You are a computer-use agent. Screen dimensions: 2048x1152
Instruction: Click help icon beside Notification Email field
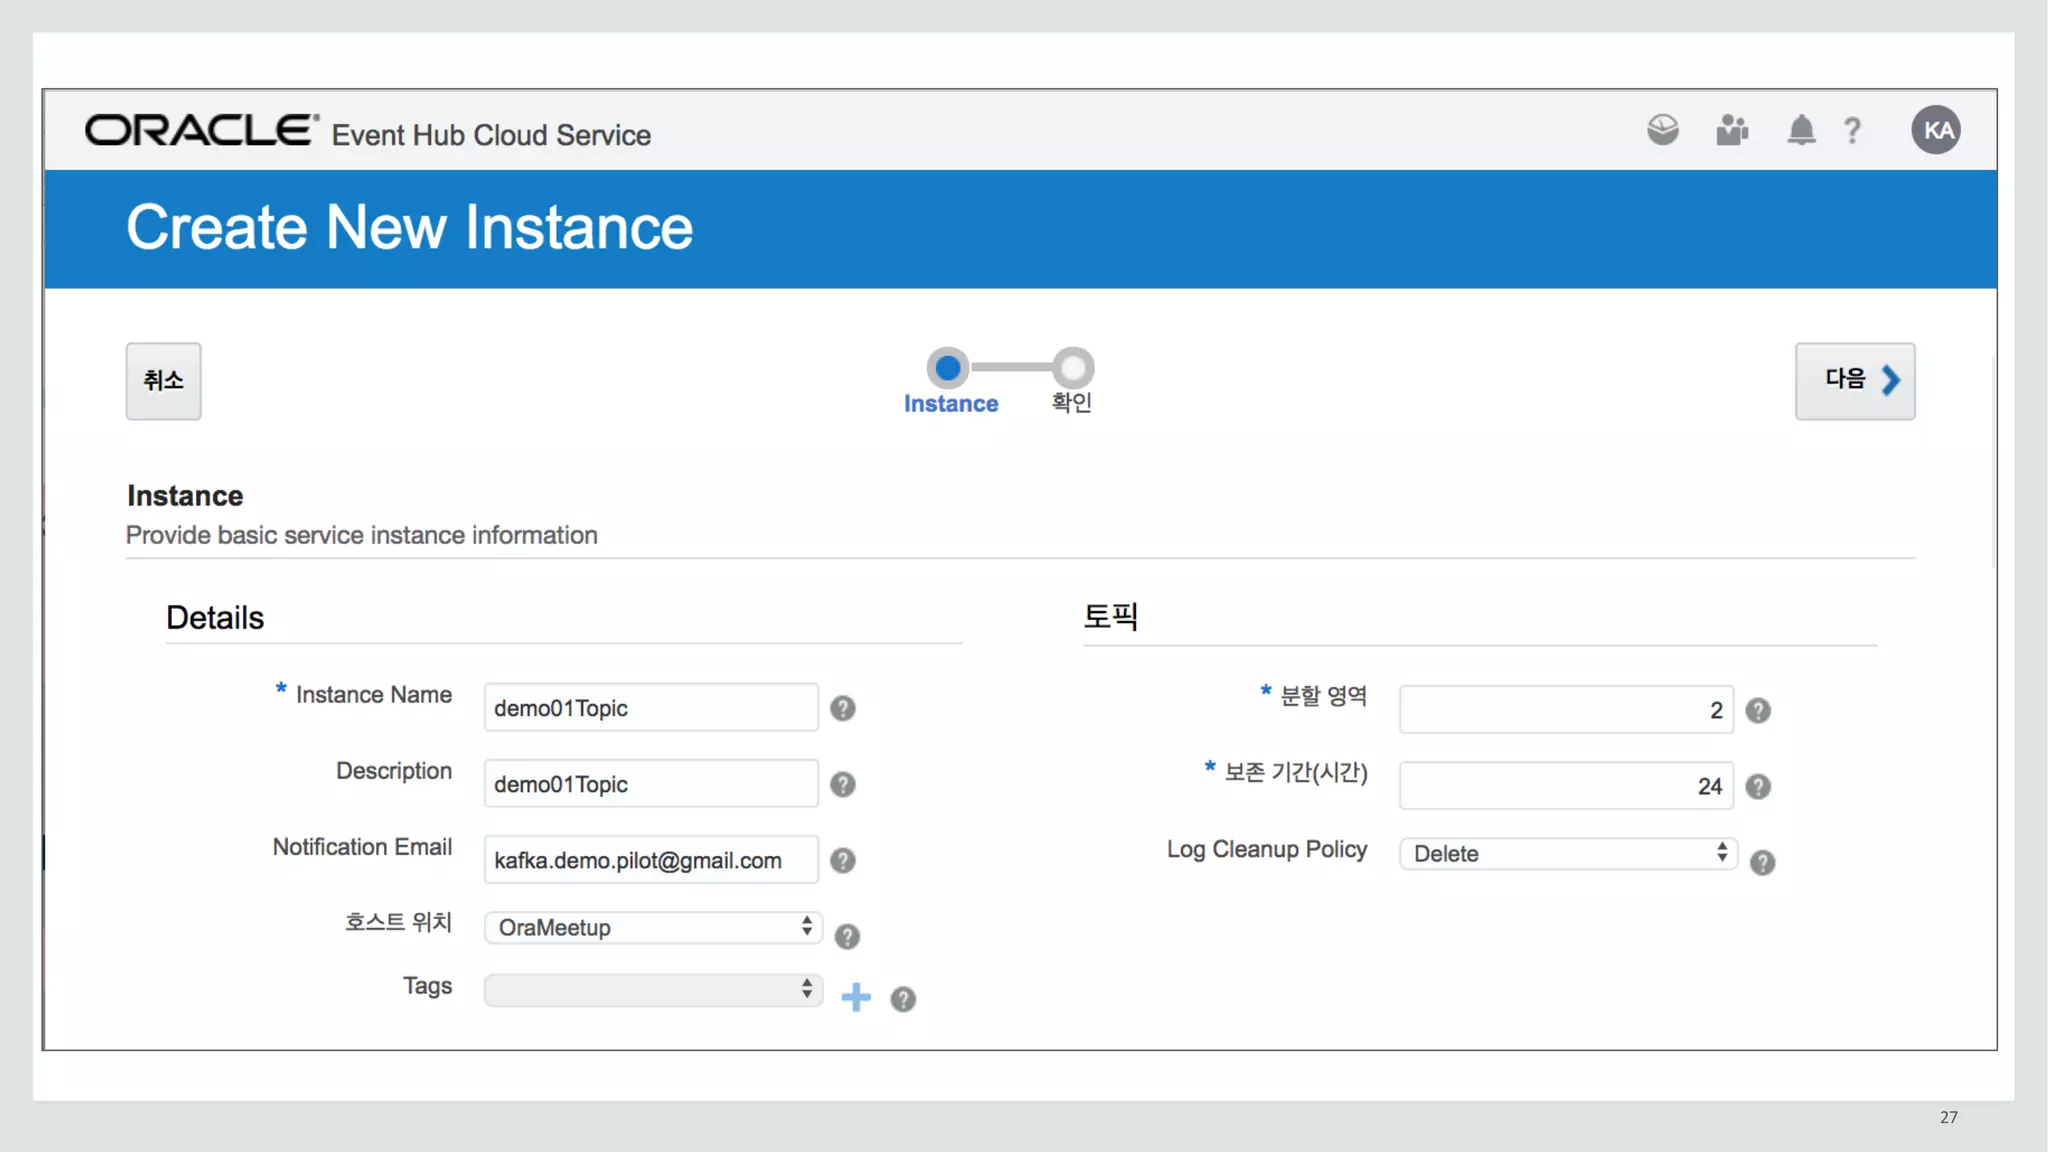pyautogui.click(x=843, y=861)
